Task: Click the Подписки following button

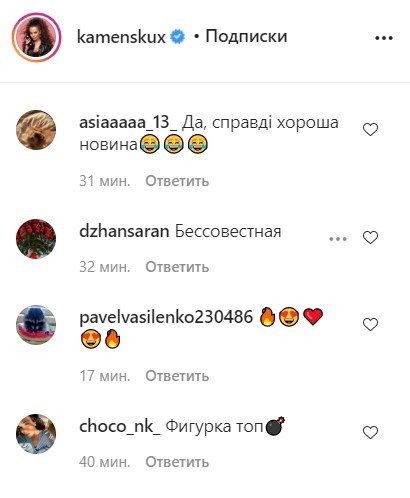Action: pyautogui.click(x=246, y=36)
